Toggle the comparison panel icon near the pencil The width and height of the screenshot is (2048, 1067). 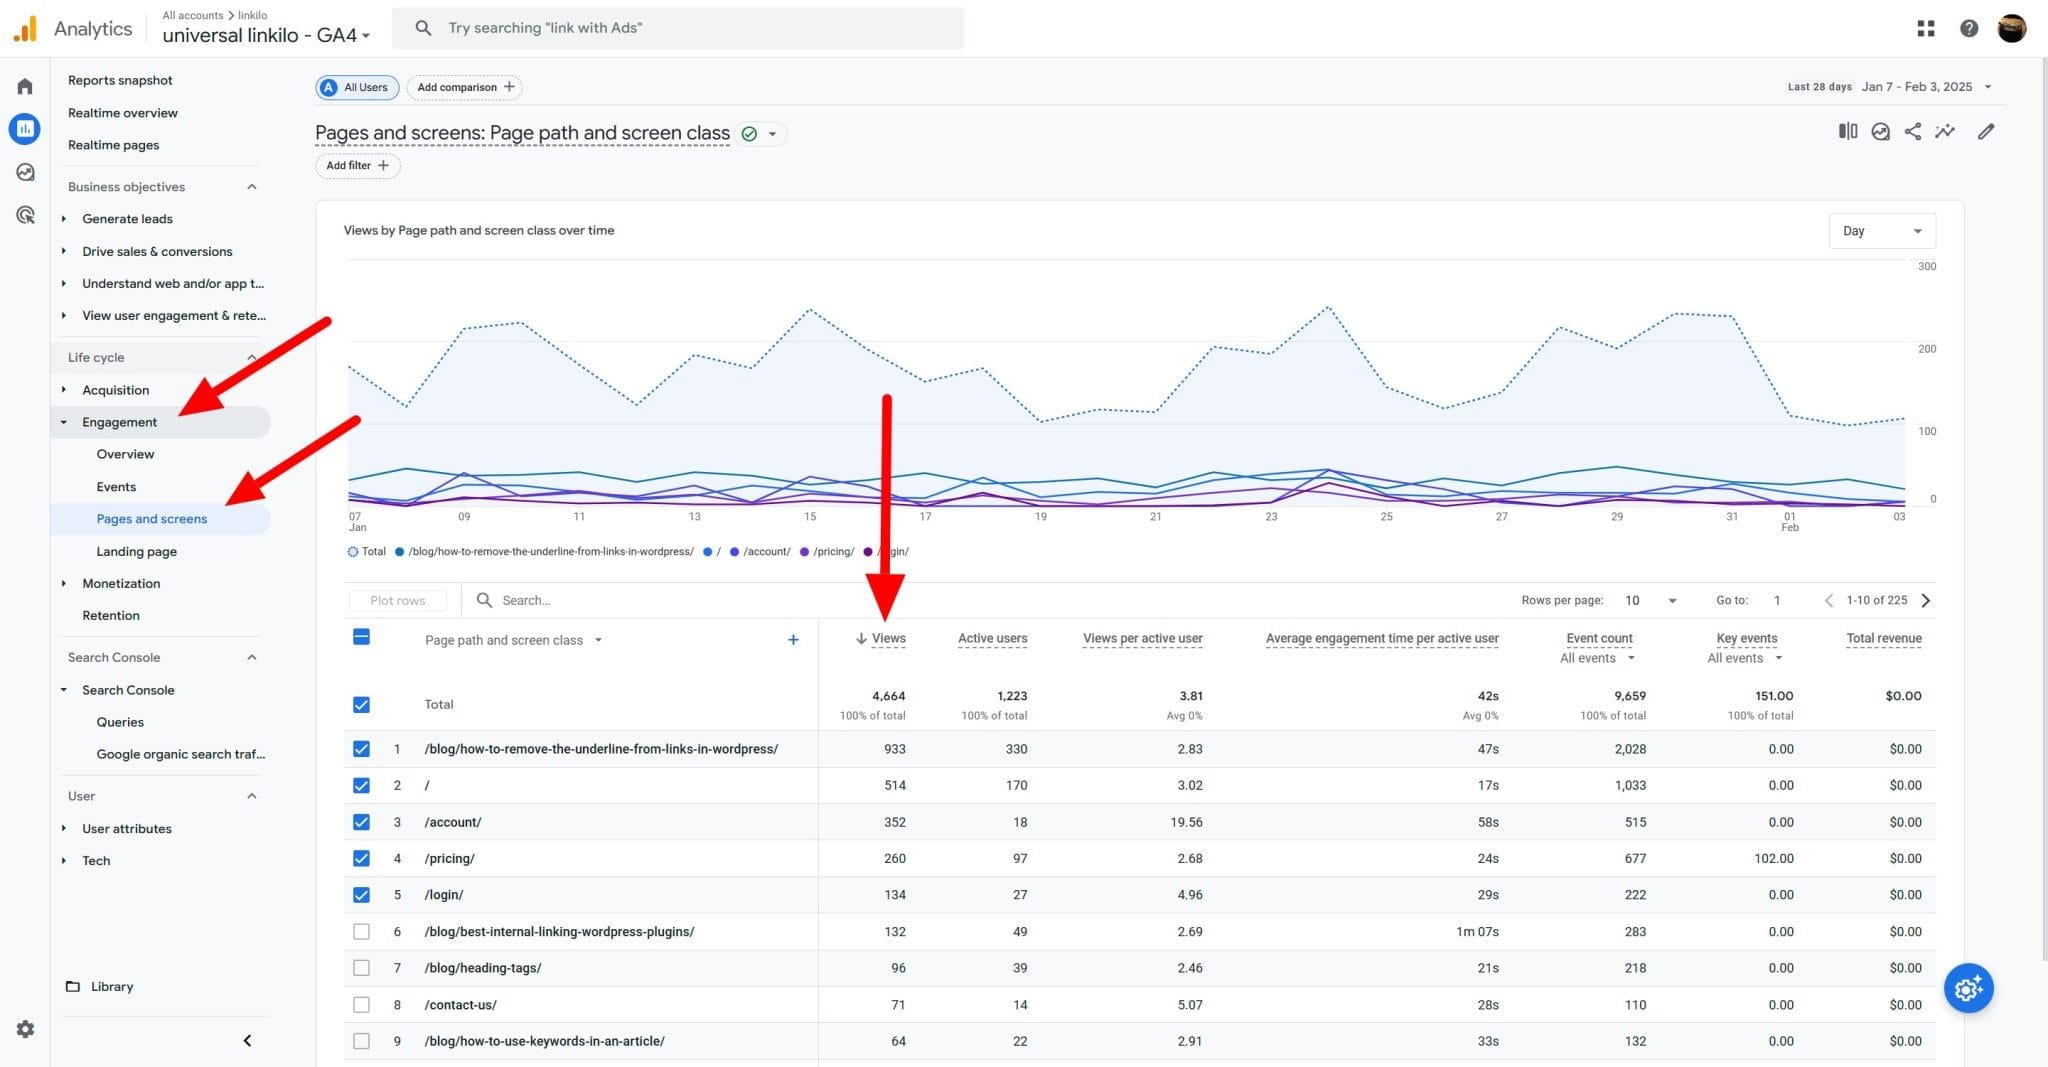click(1846, 131)
